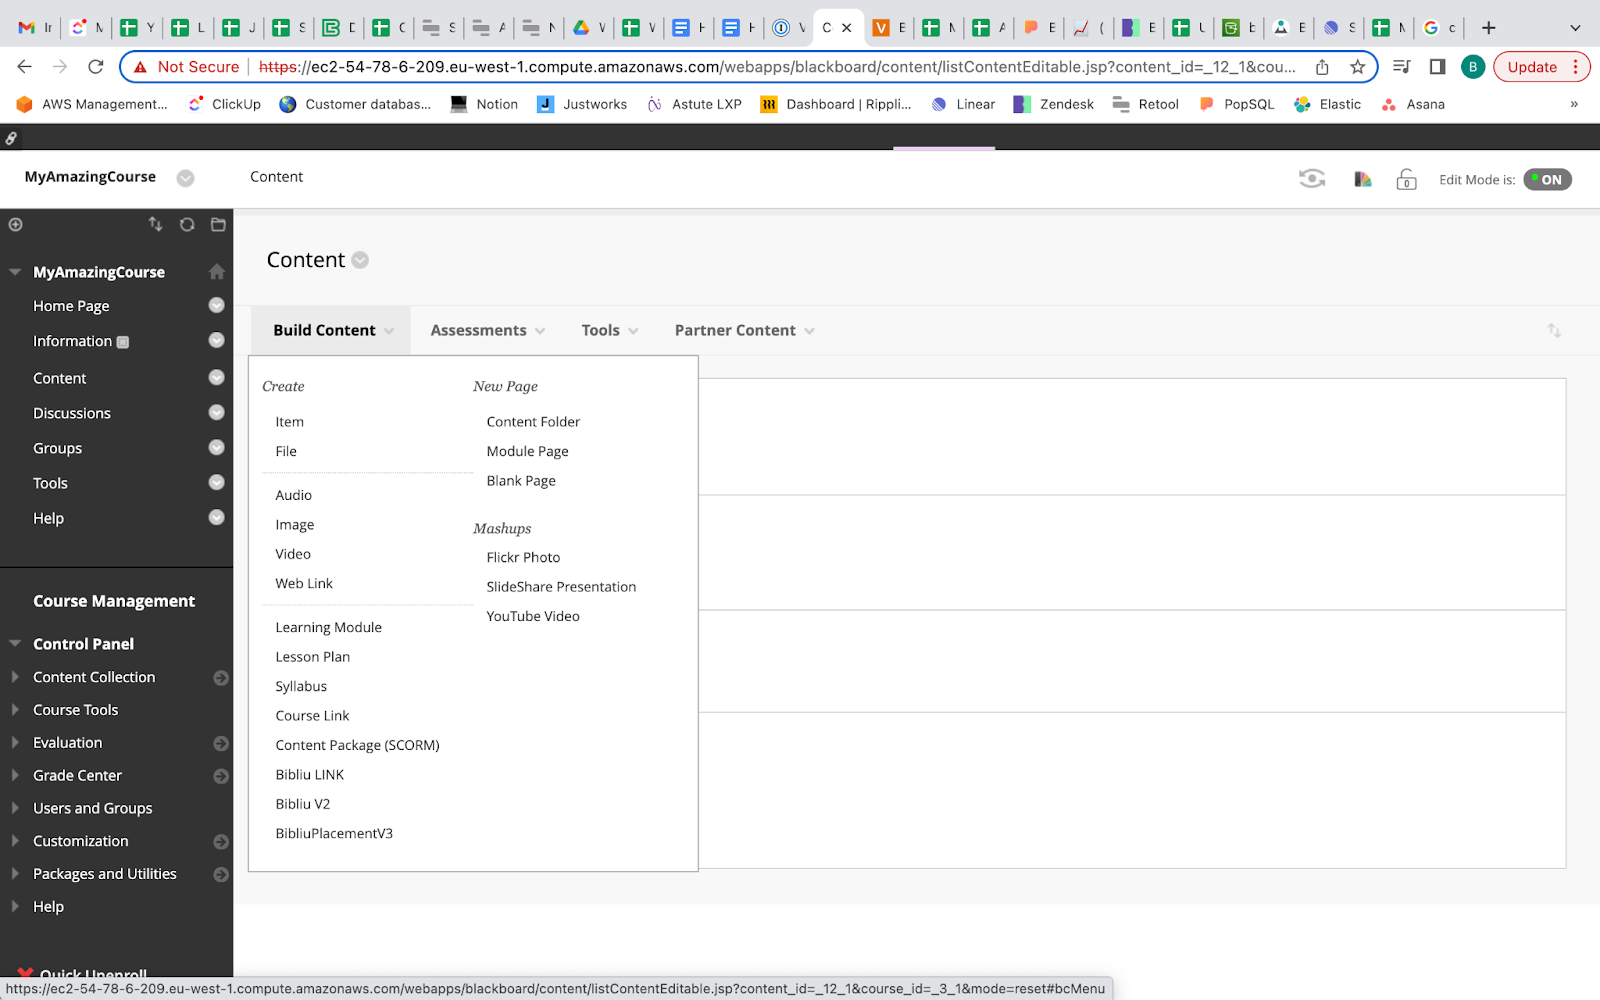The width and height of the screenshot is (1600, 1000).
Task: Open the Assessments dropdown menu
Action: [487, 331]
